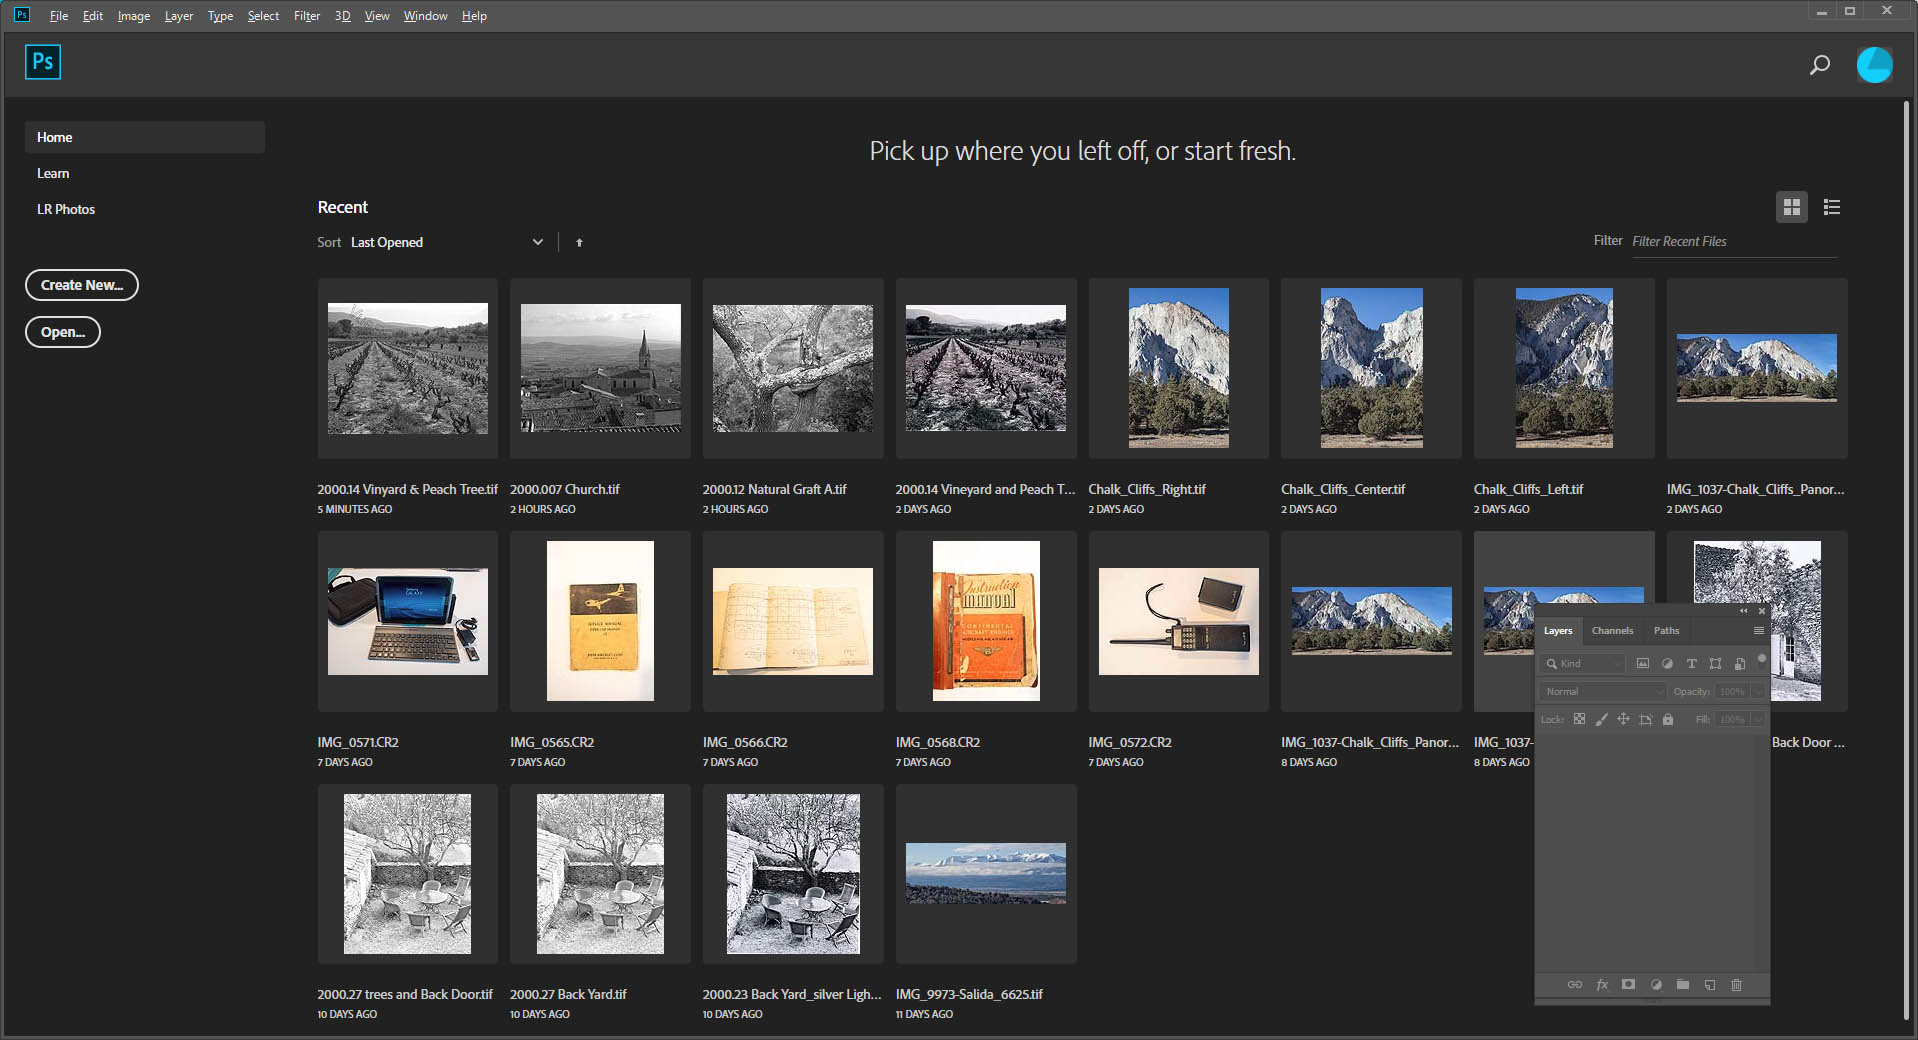Create a new adjustment layer

[x=1656, y=985]
